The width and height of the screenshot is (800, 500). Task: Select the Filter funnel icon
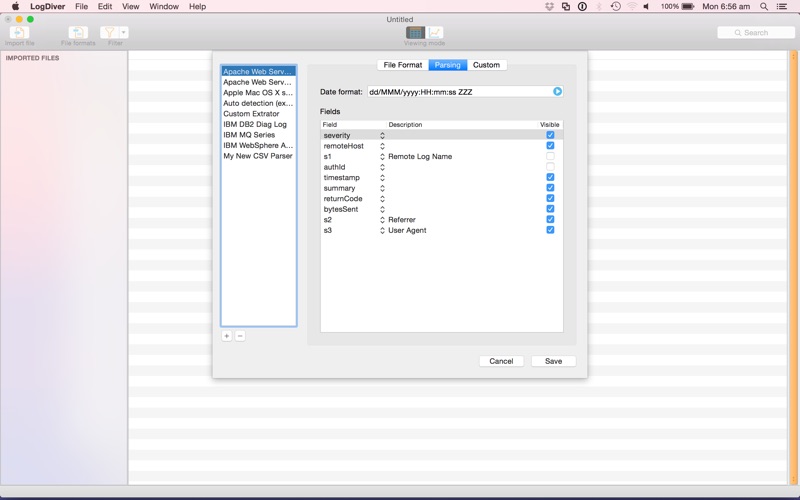(x=109, y=33)
